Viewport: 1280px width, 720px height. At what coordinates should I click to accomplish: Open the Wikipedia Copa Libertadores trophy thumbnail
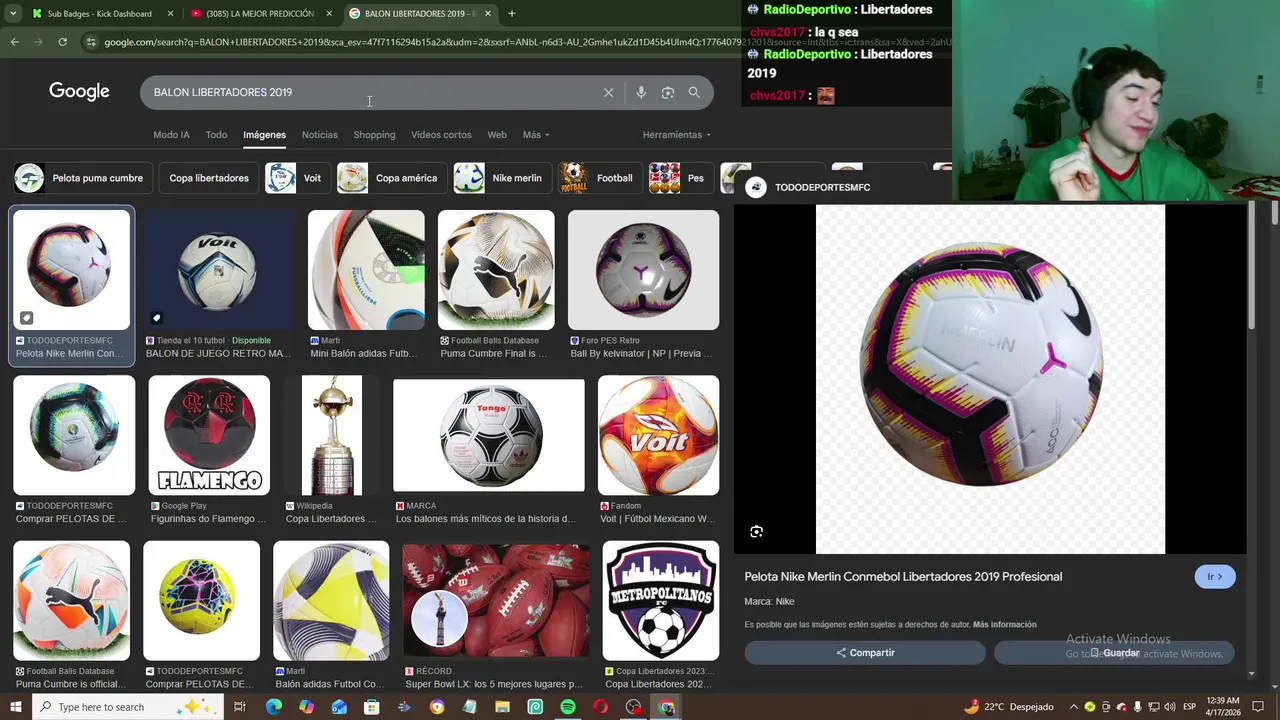[x=332, y=435]
